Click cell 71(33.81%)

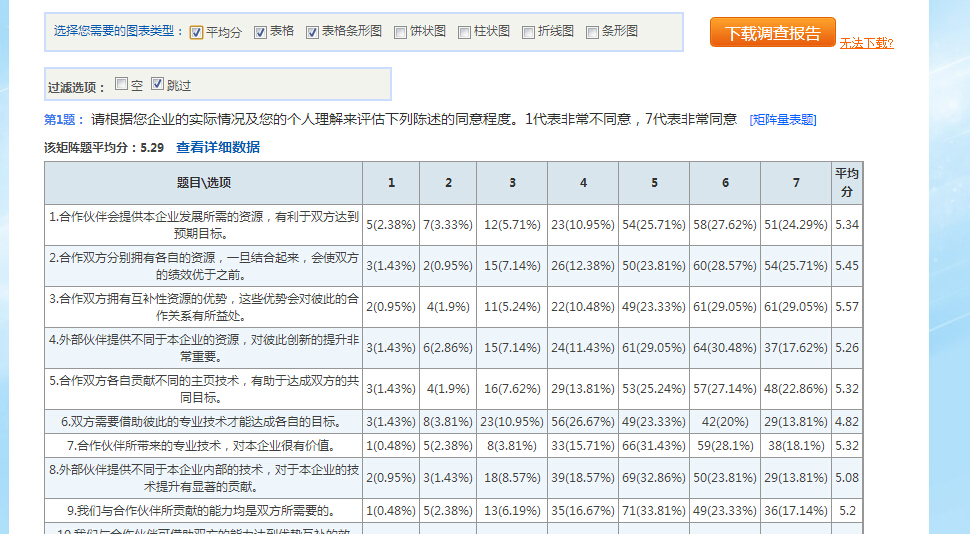click(x=654, y=511)
